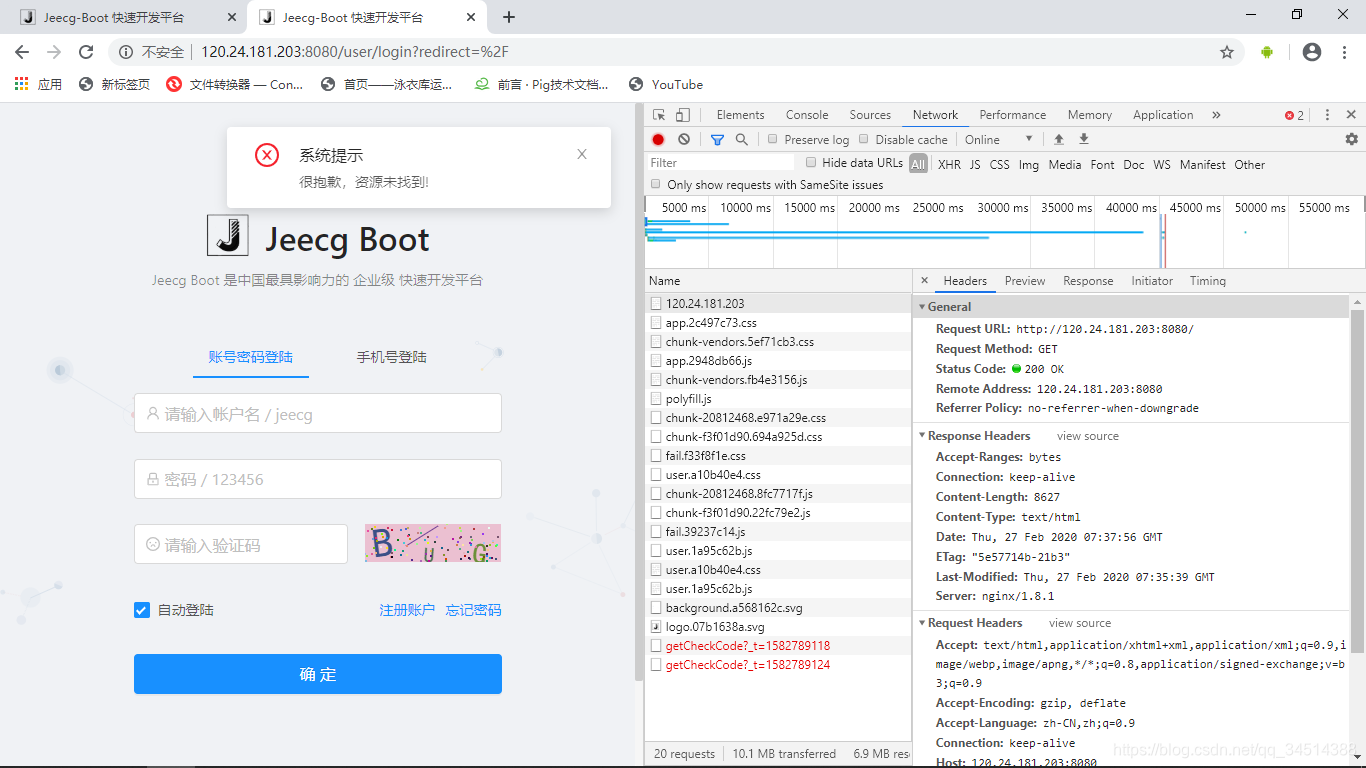Image resolution: width=1366 pixels, height=768 pixels.
Task: Clear the network log icon
Action: 684,140
